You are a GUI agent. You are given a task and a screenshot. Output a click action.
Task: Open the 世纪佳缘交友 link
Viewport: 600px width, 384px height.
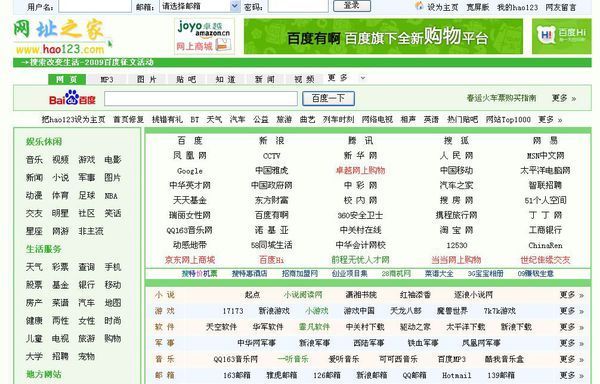[545, 260]
